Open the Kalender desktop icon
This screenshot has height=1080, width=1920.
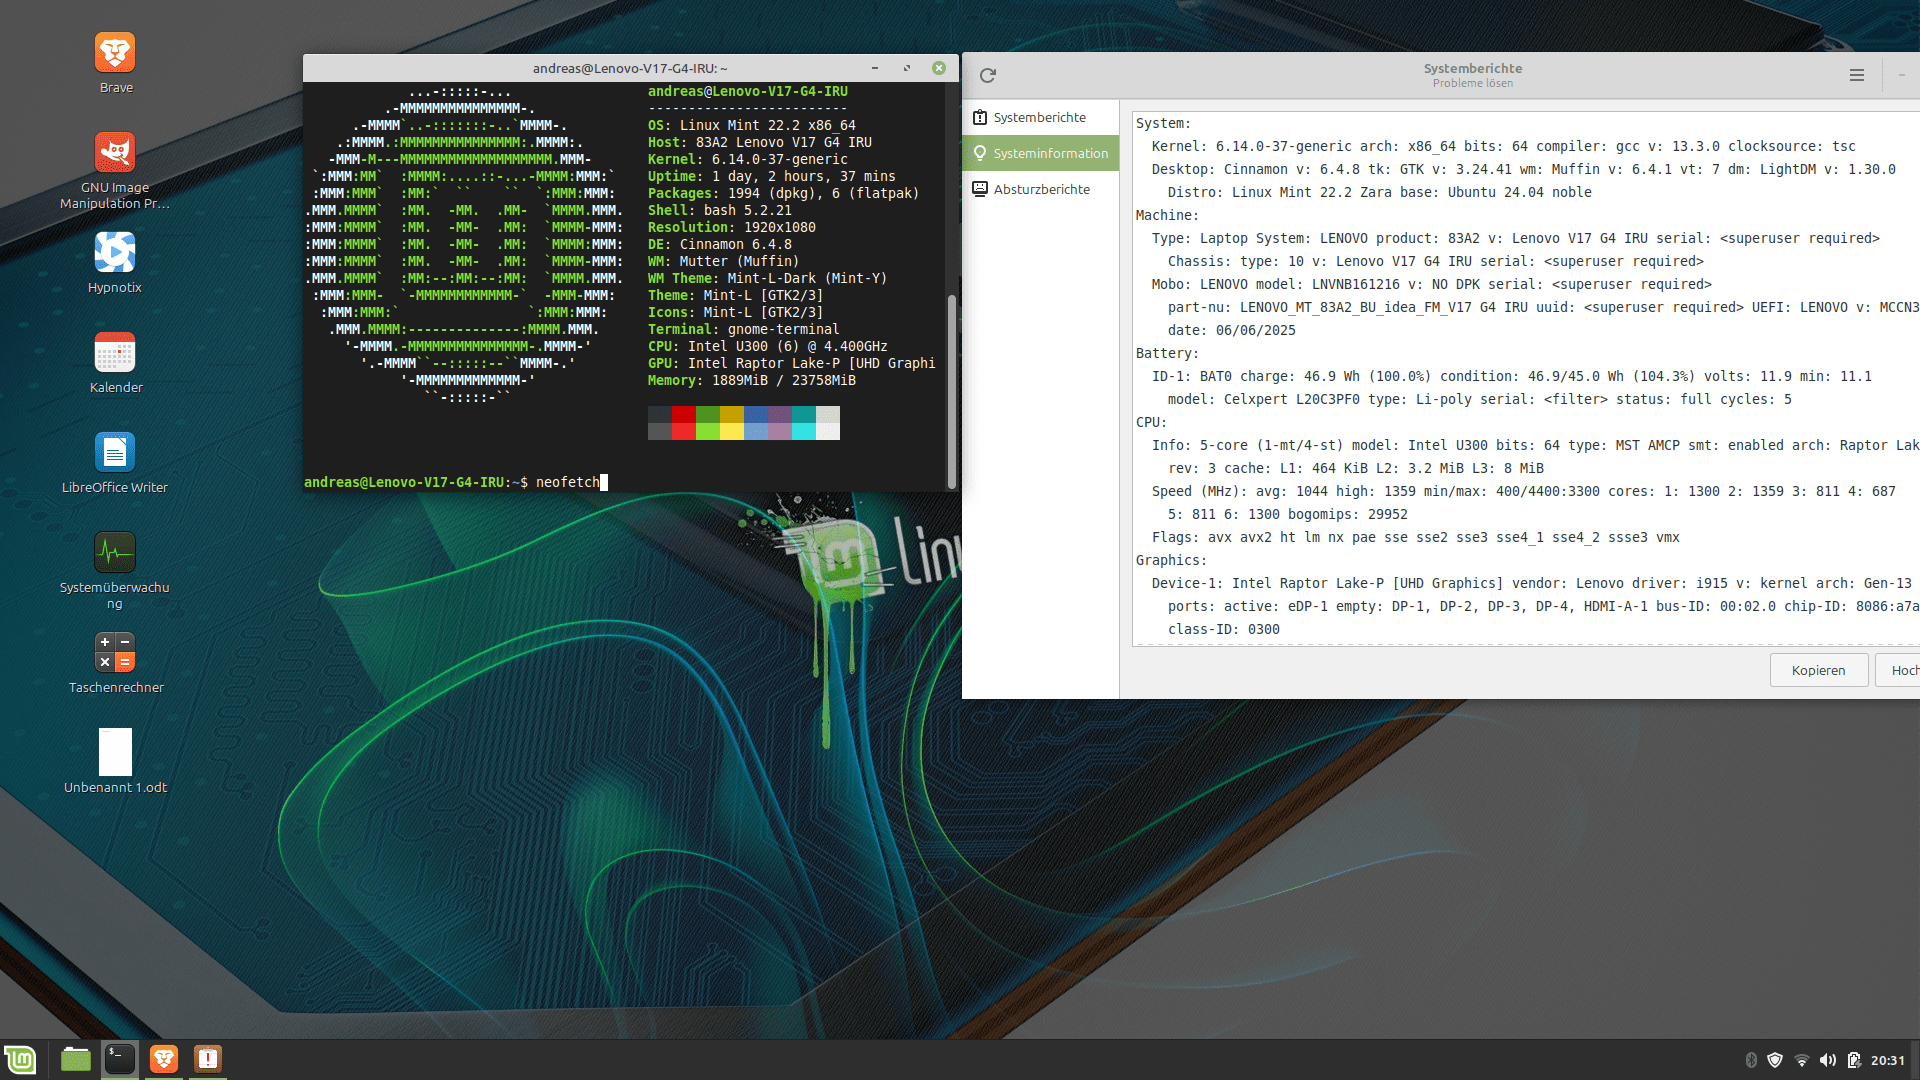(x=115, y=353)
